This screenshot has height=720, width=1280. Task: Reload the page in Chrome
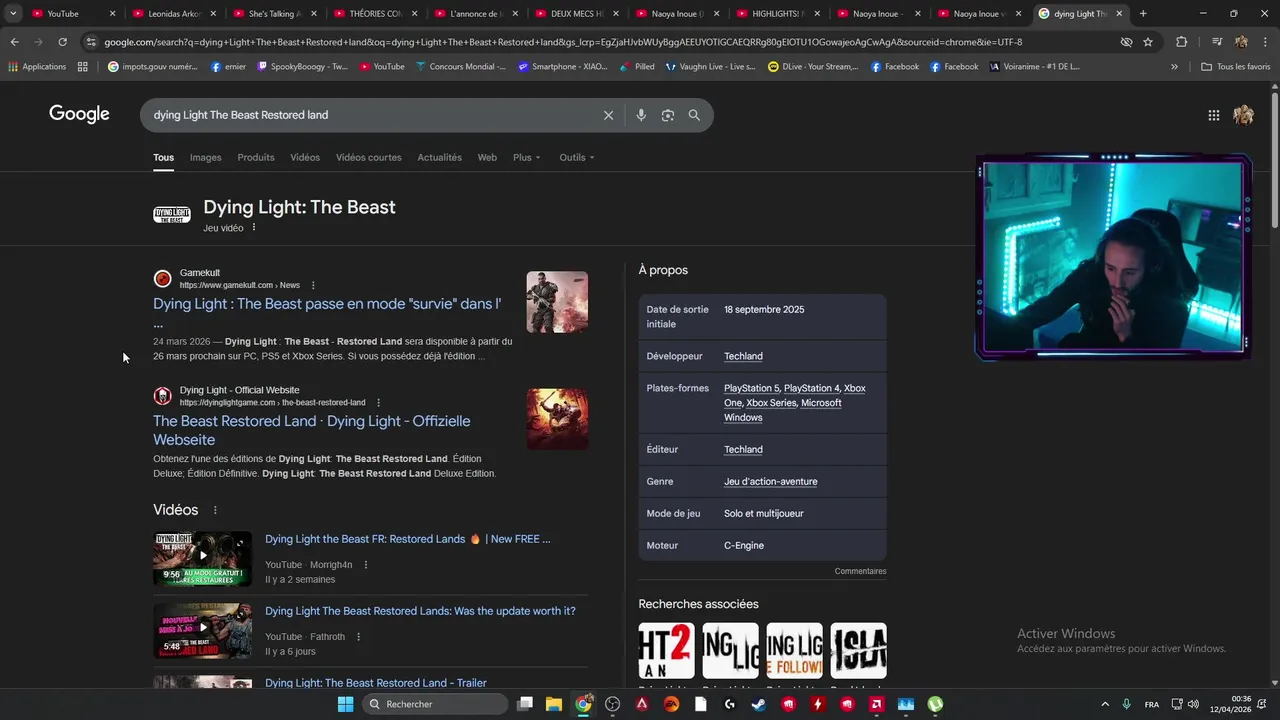click(x=62, y=42)
